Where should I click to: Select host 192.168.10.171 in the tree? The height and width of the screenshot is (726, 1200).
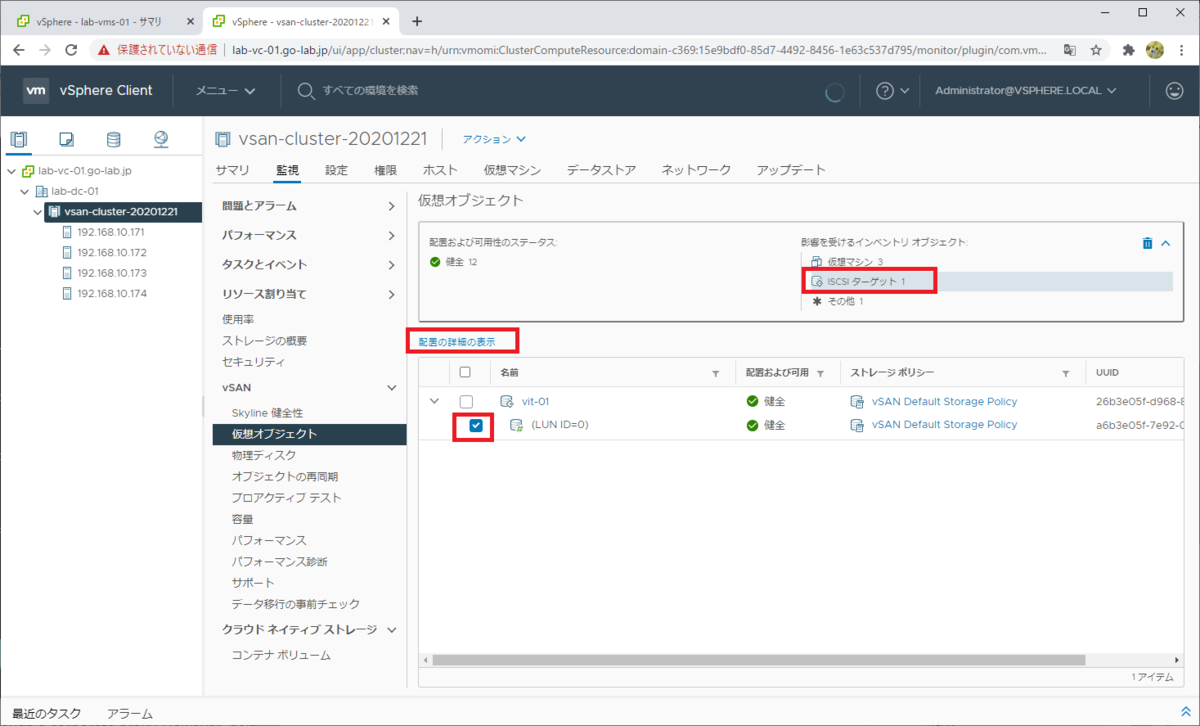(x=112, y=231)
